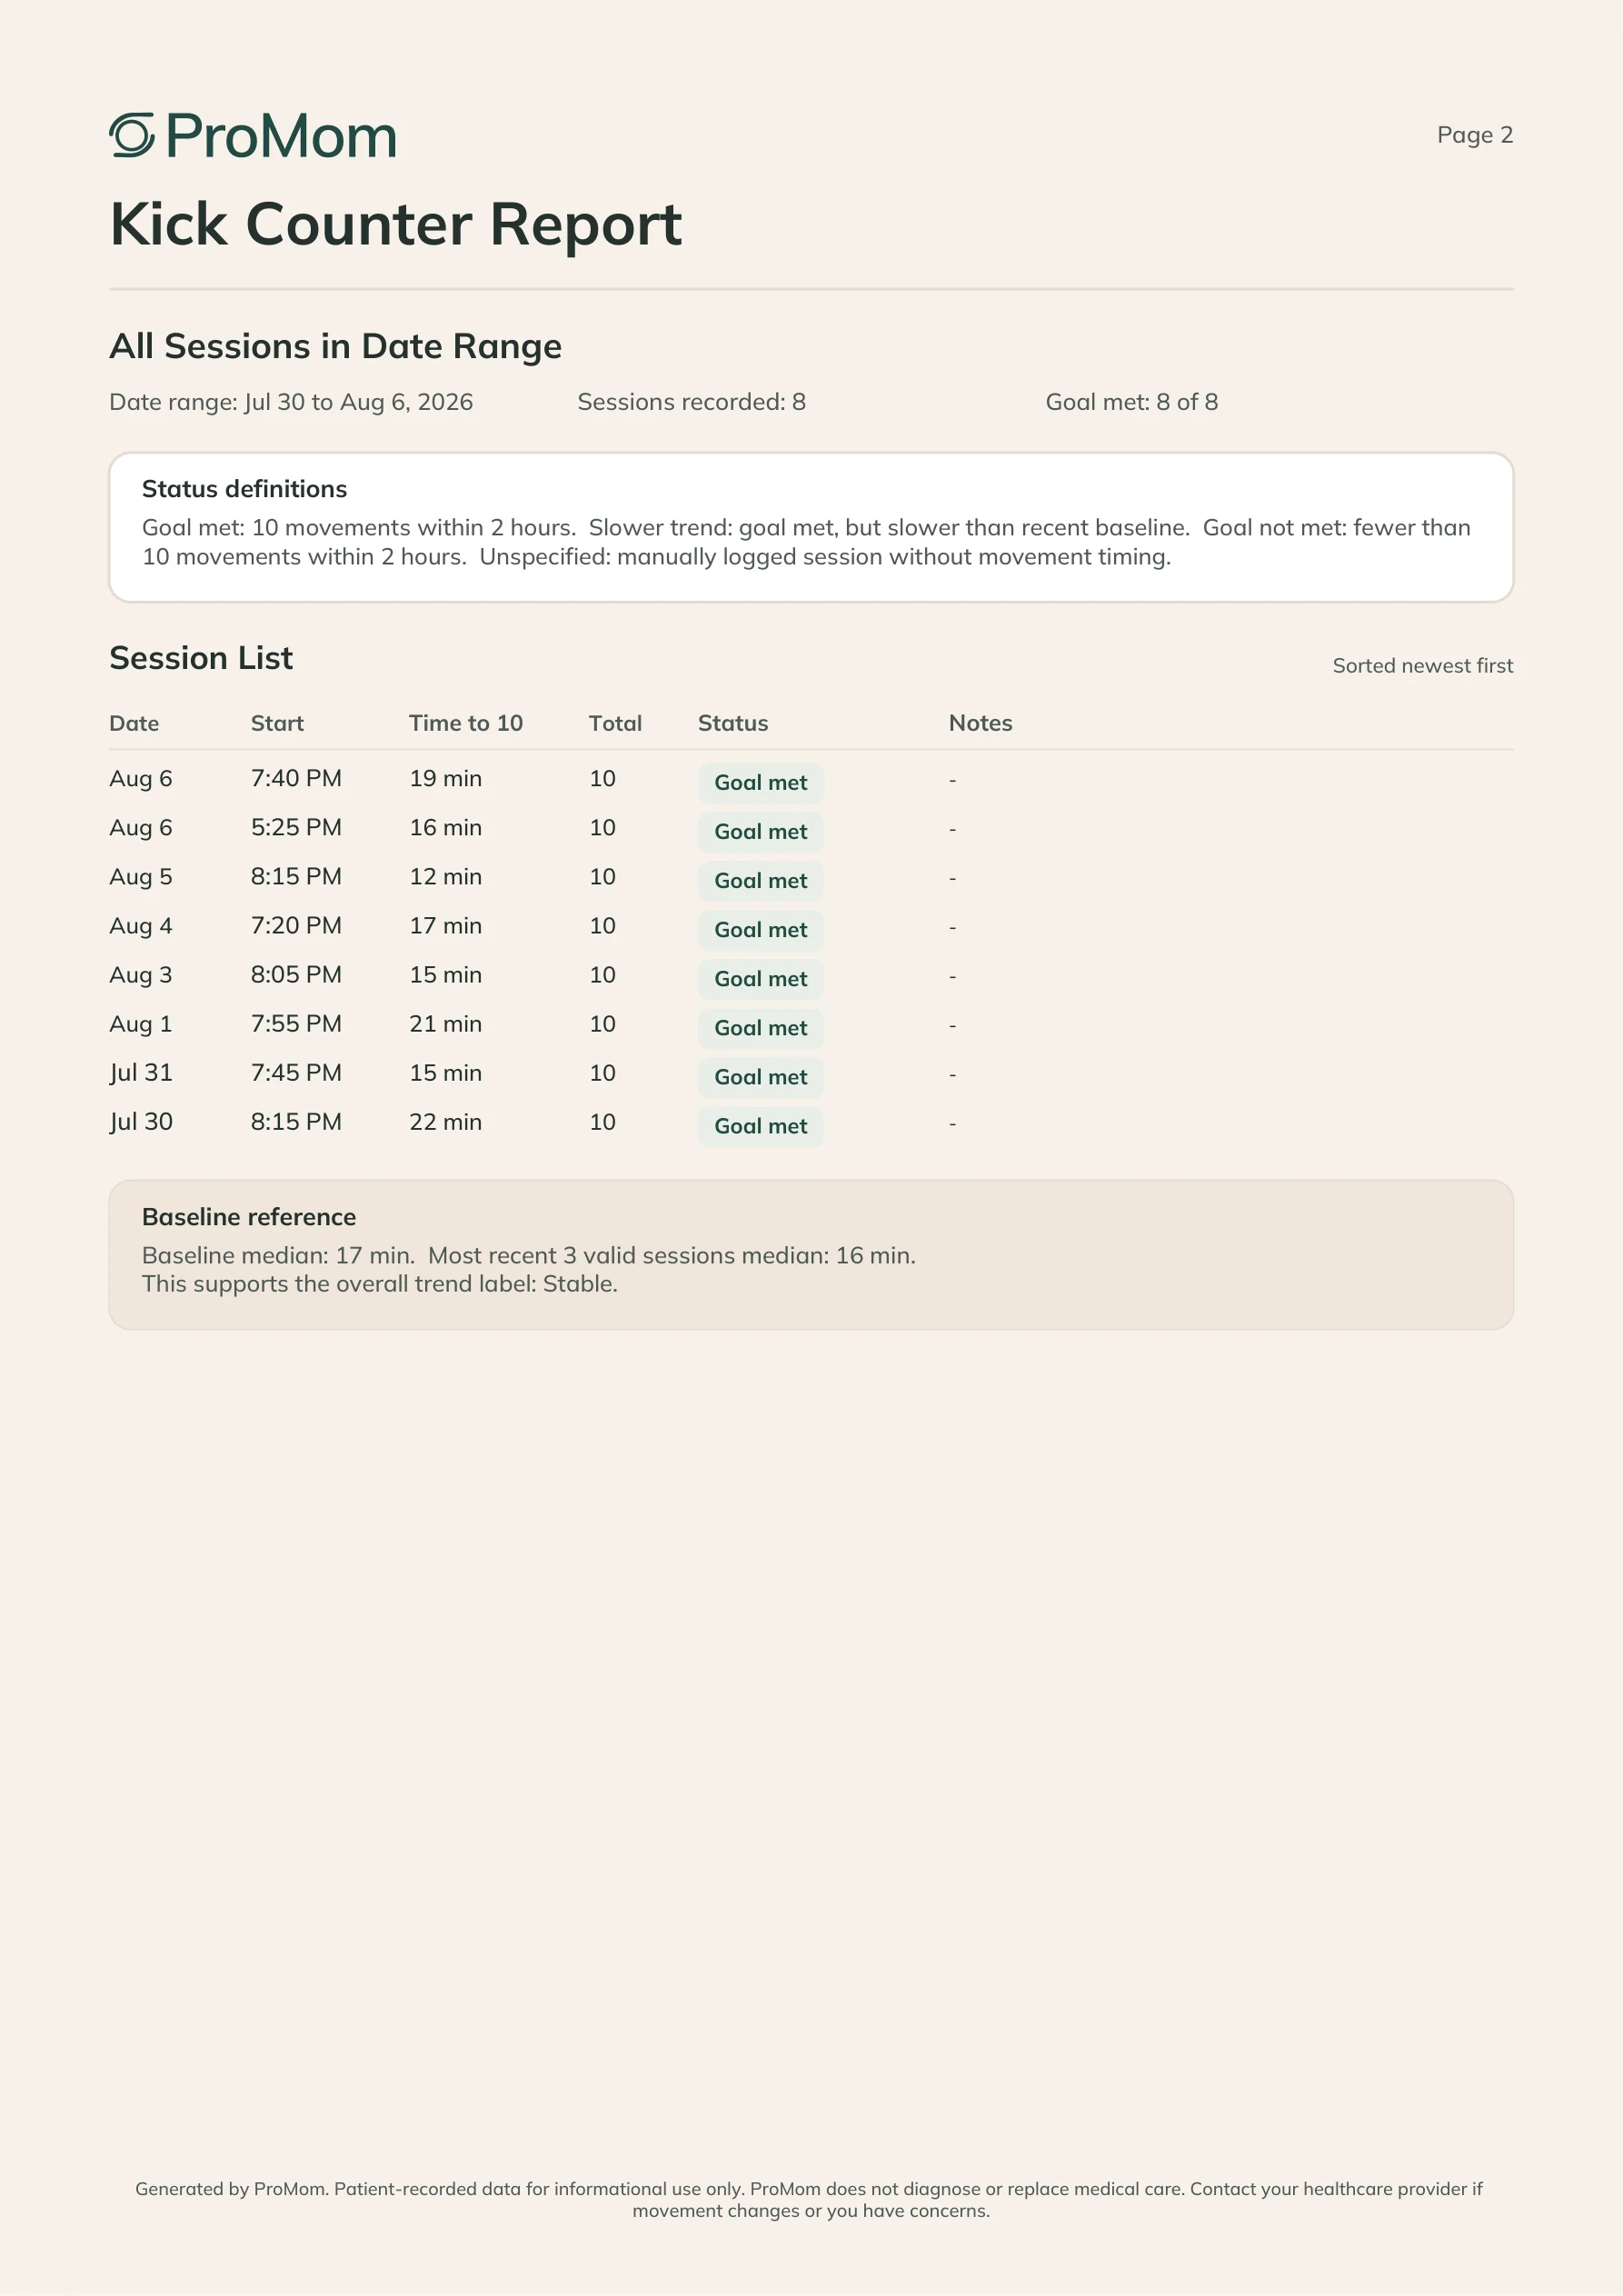Click the ProMom logo icon
1623x2296 pixels.
click(x=132, y=135)
